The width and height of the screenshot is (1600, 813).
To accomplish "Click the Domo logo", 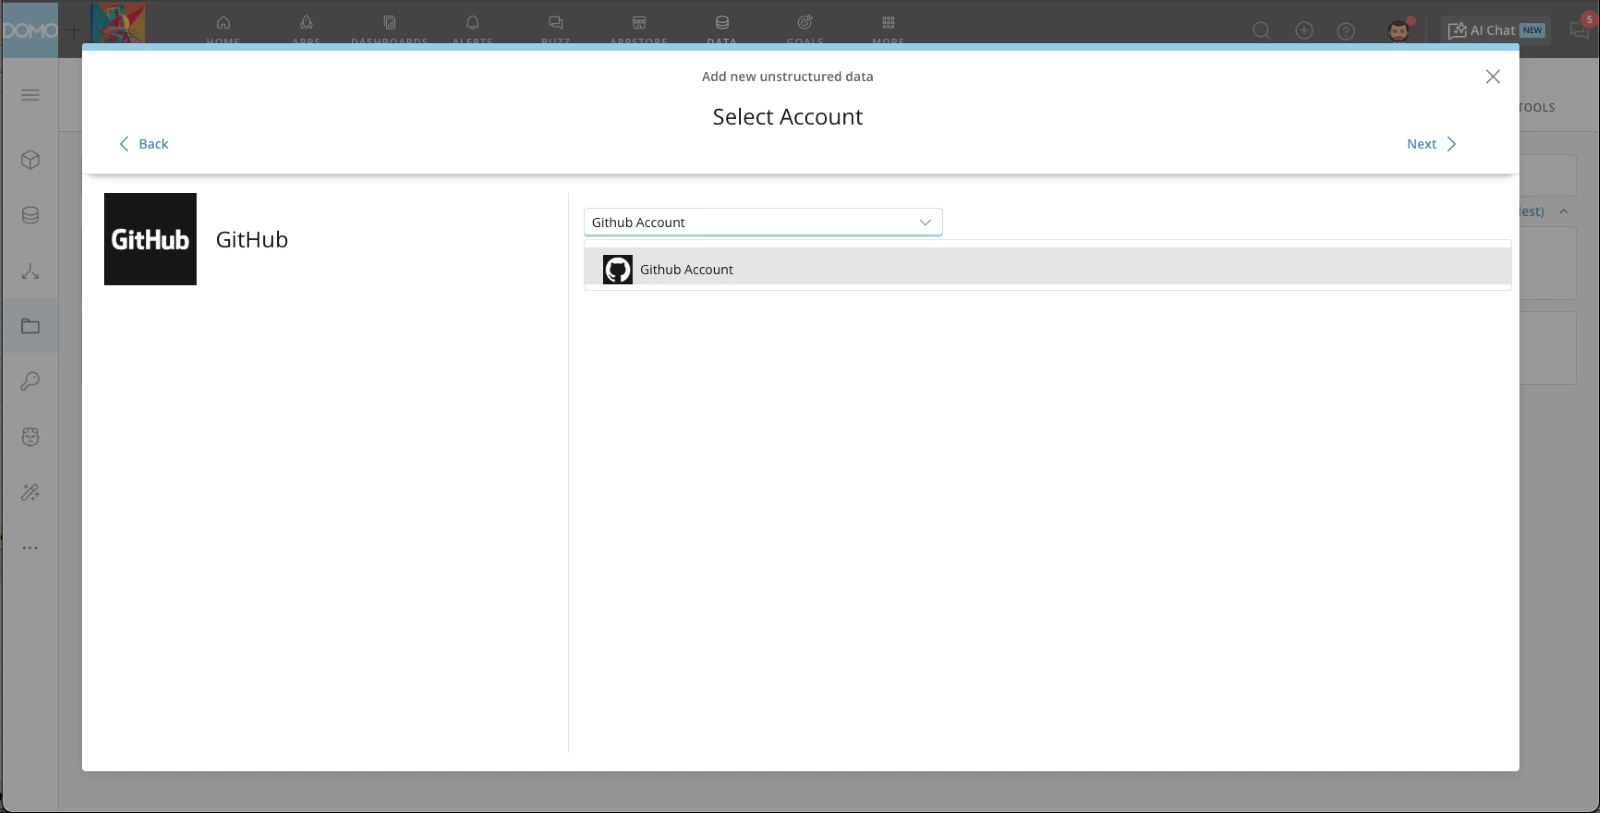I will point(30,30).
